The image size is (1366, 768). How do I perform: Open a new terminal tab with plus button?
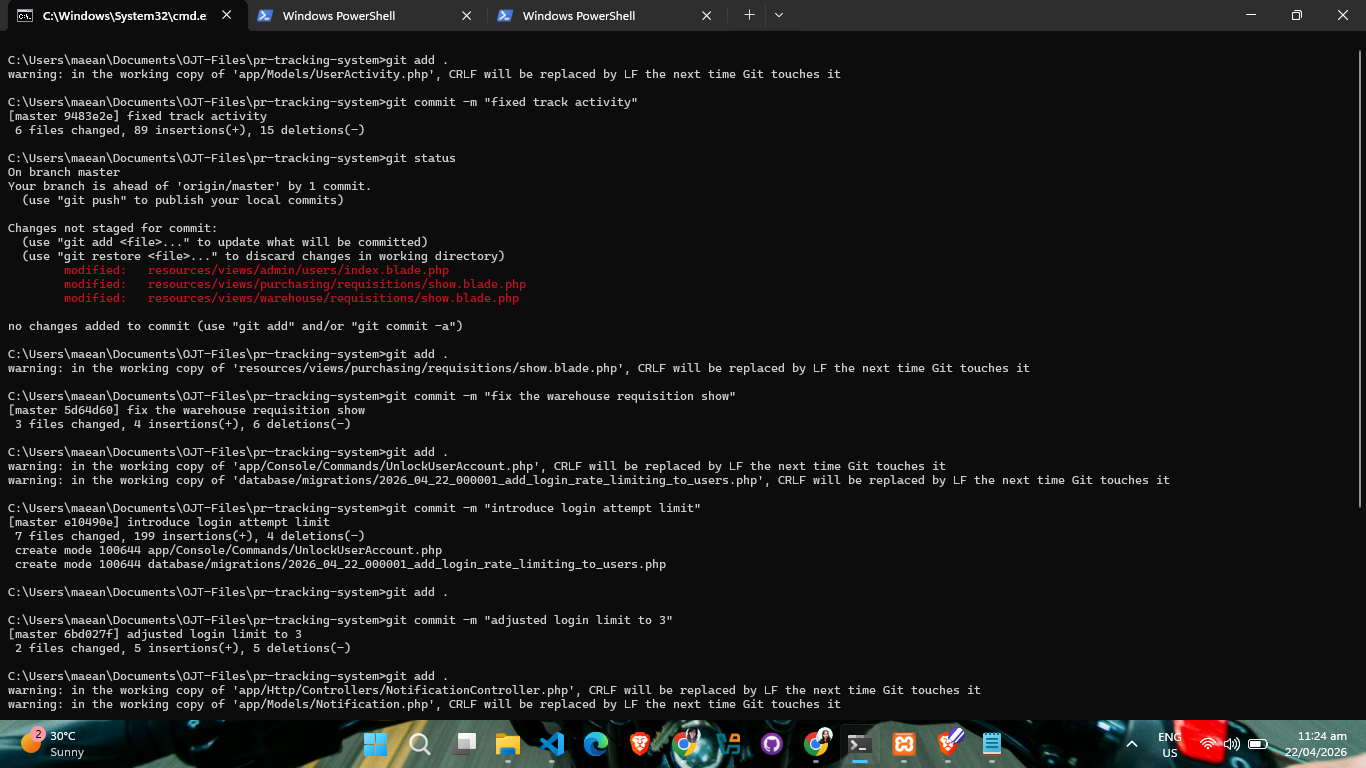click(x=749, y=15)
